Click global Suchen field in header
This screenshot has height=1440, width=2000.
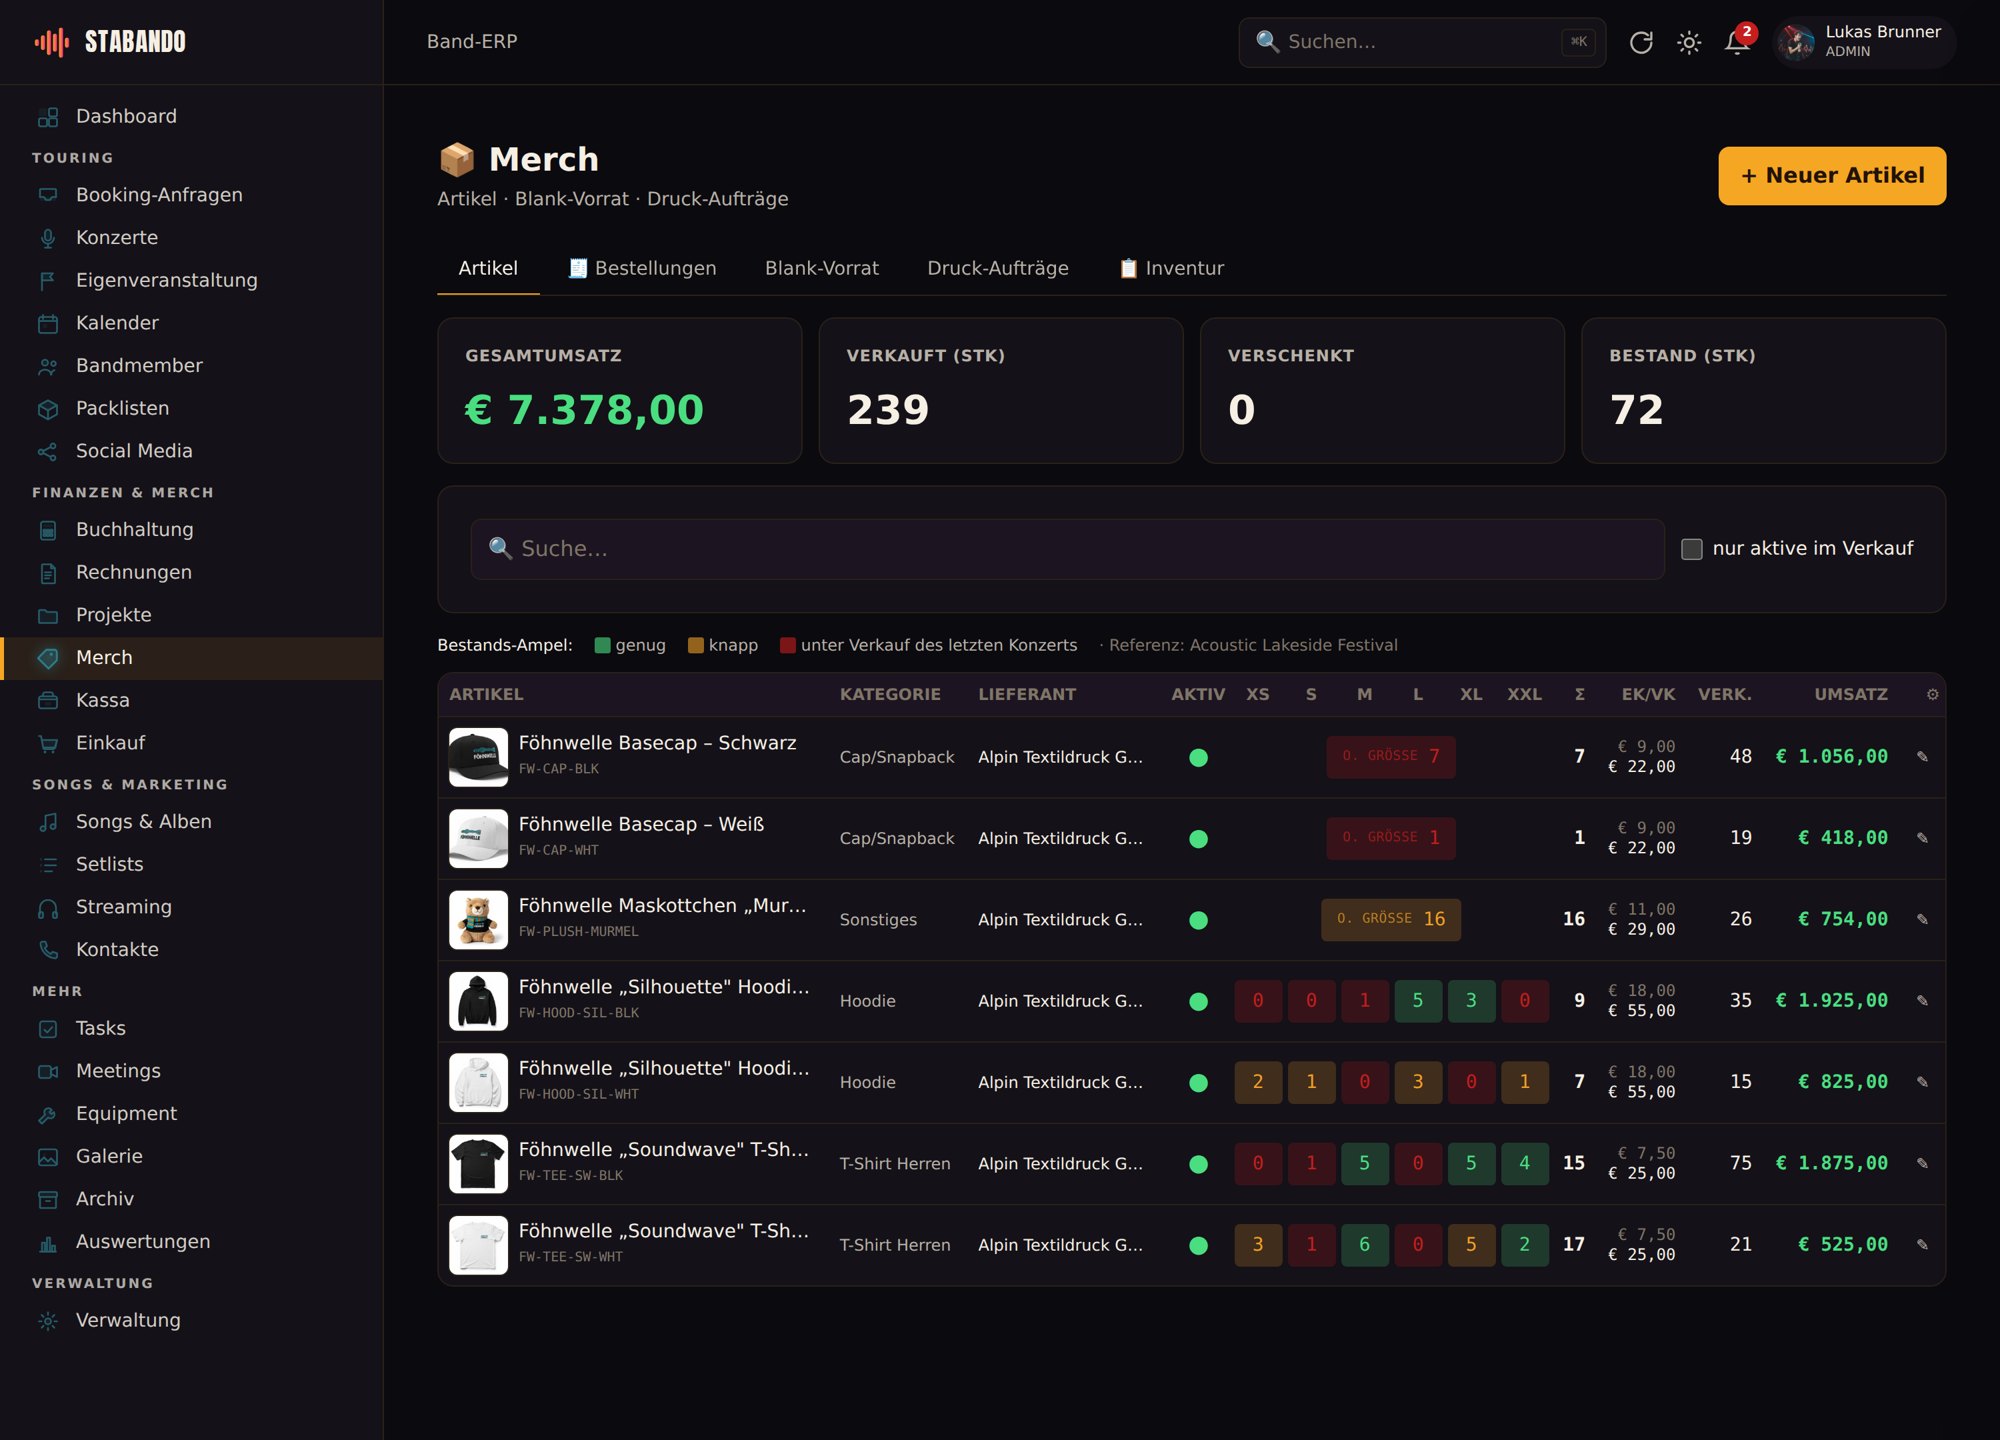point(1422,42)
